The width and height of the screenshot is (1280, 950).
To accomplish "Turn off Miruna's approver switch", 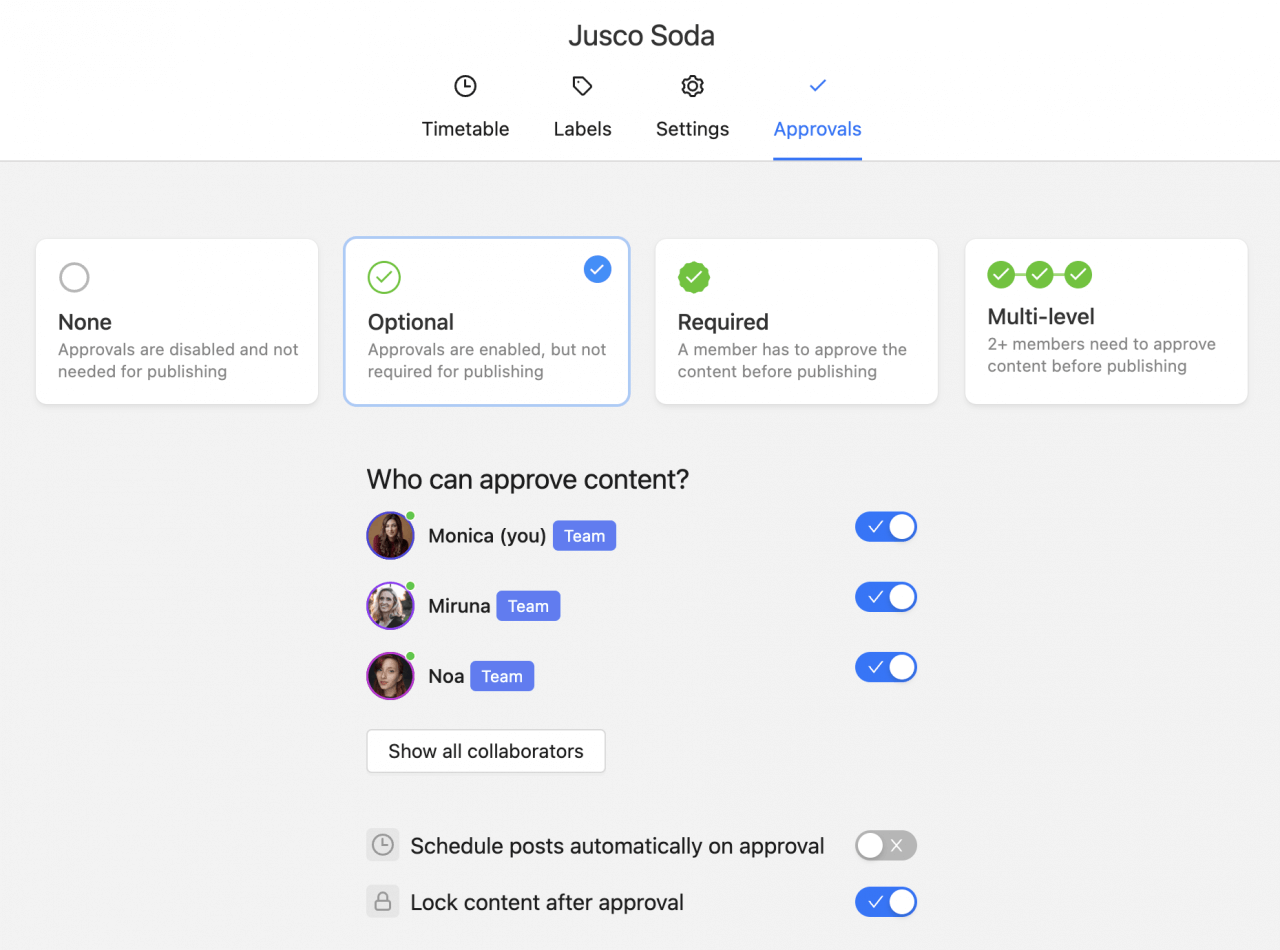I will 885,597.
